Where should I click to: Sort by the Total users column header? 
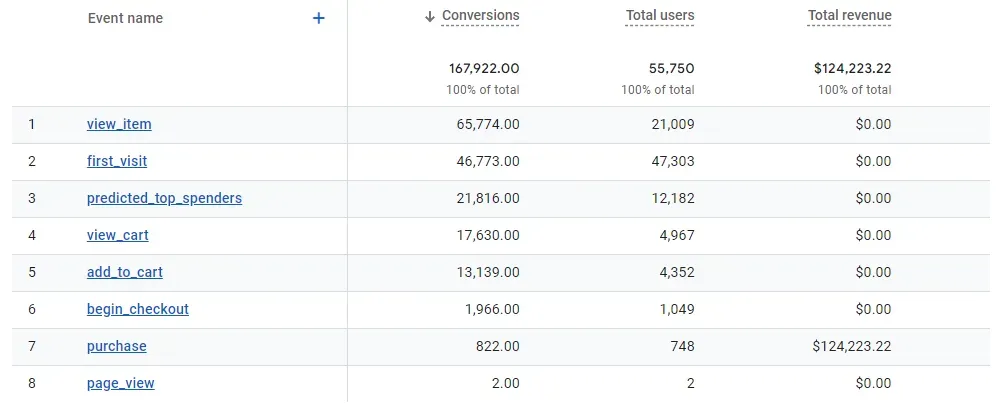660,16
